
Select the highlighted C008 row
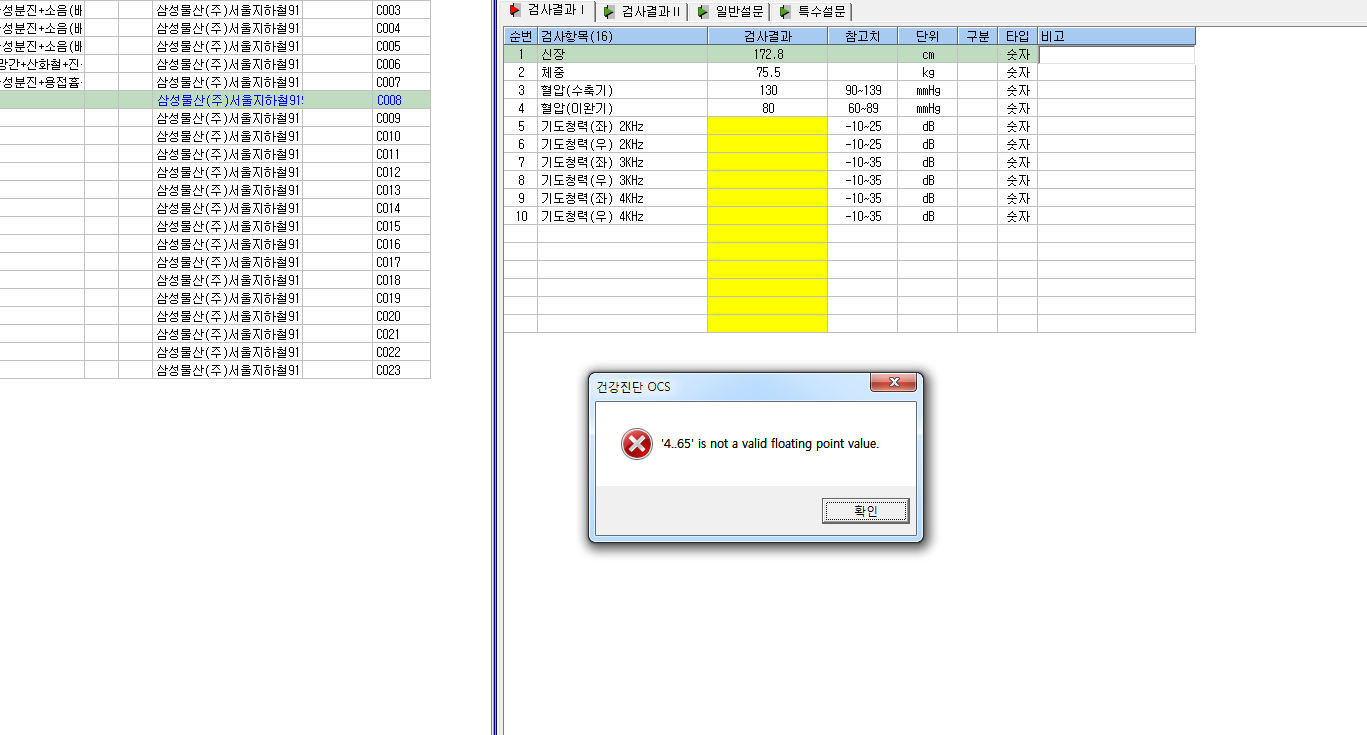click(215, 100)
